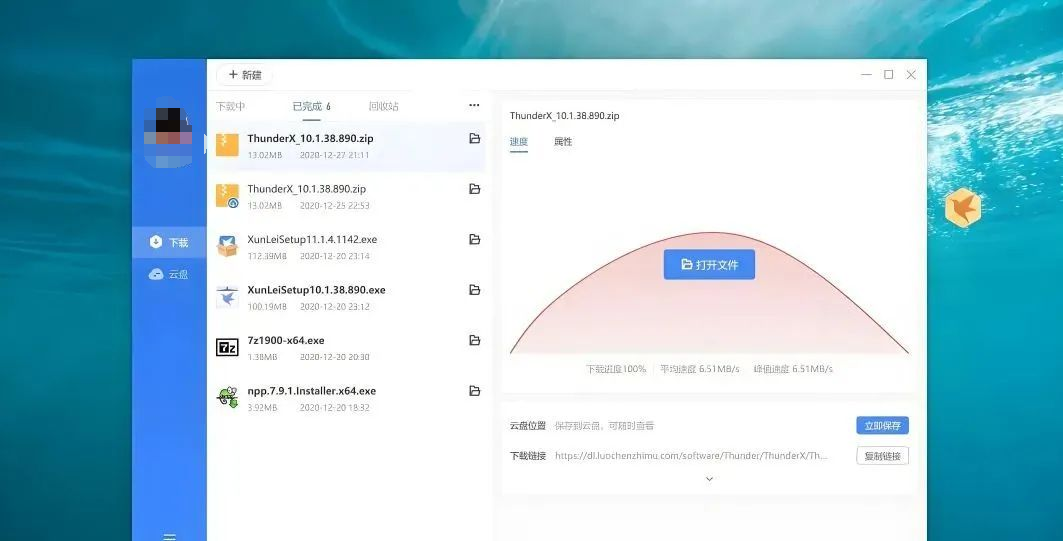Click the 平均速度 6.51MB/s text
The height and width of the screenshot is (541, 1063).
click(x=700, y=369)
